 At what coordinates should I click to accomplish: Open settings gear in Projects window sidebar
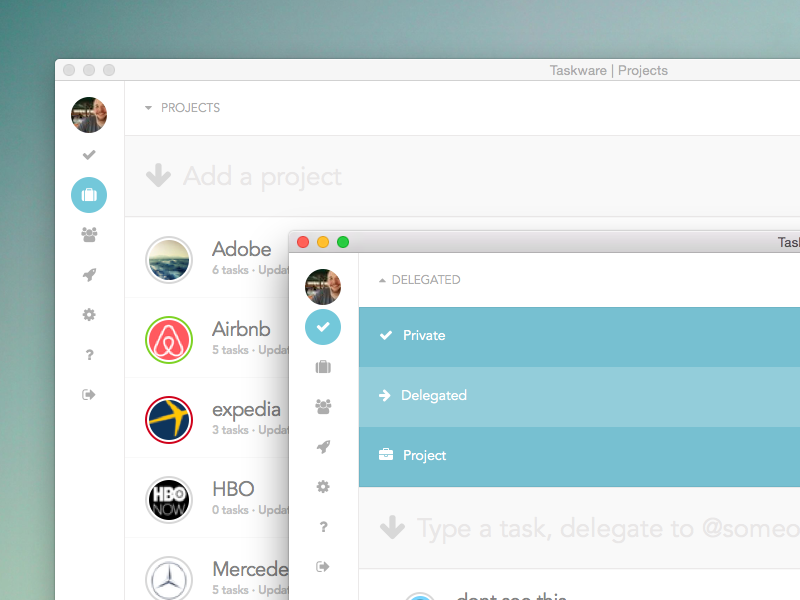point(89,315)
